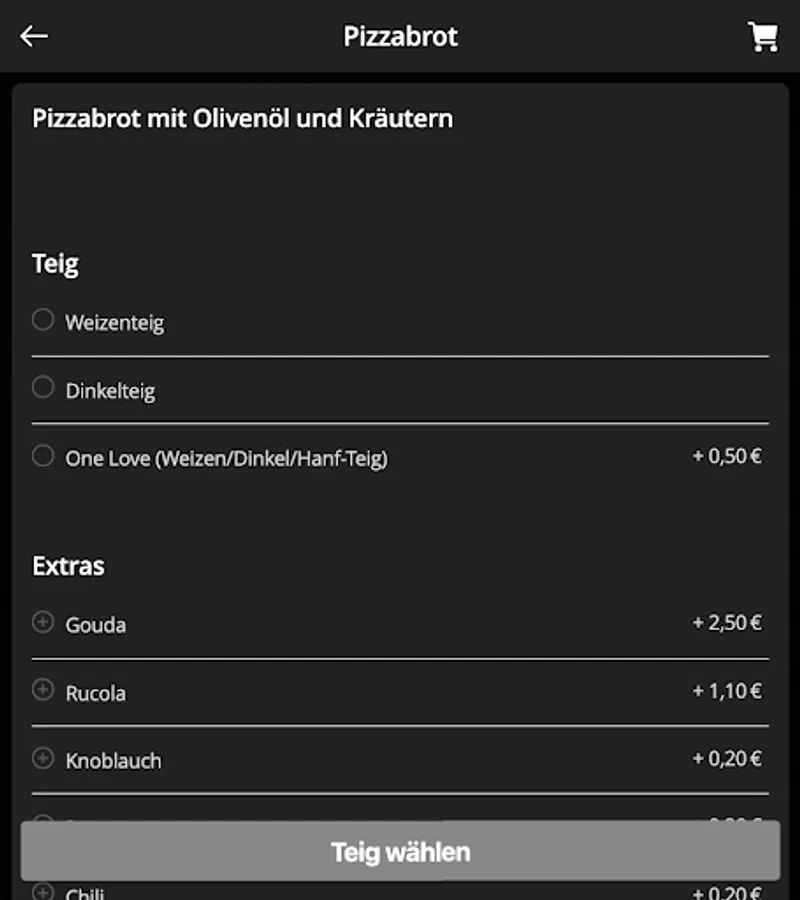Click the + 0,50 € One Love price
This screenshot has height=900, width=800.
727,457
